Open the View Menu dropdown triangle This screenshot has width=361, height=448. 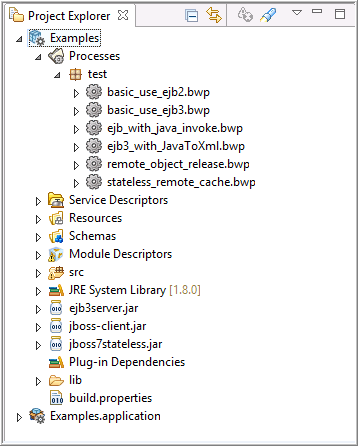(x=297, y=12)
